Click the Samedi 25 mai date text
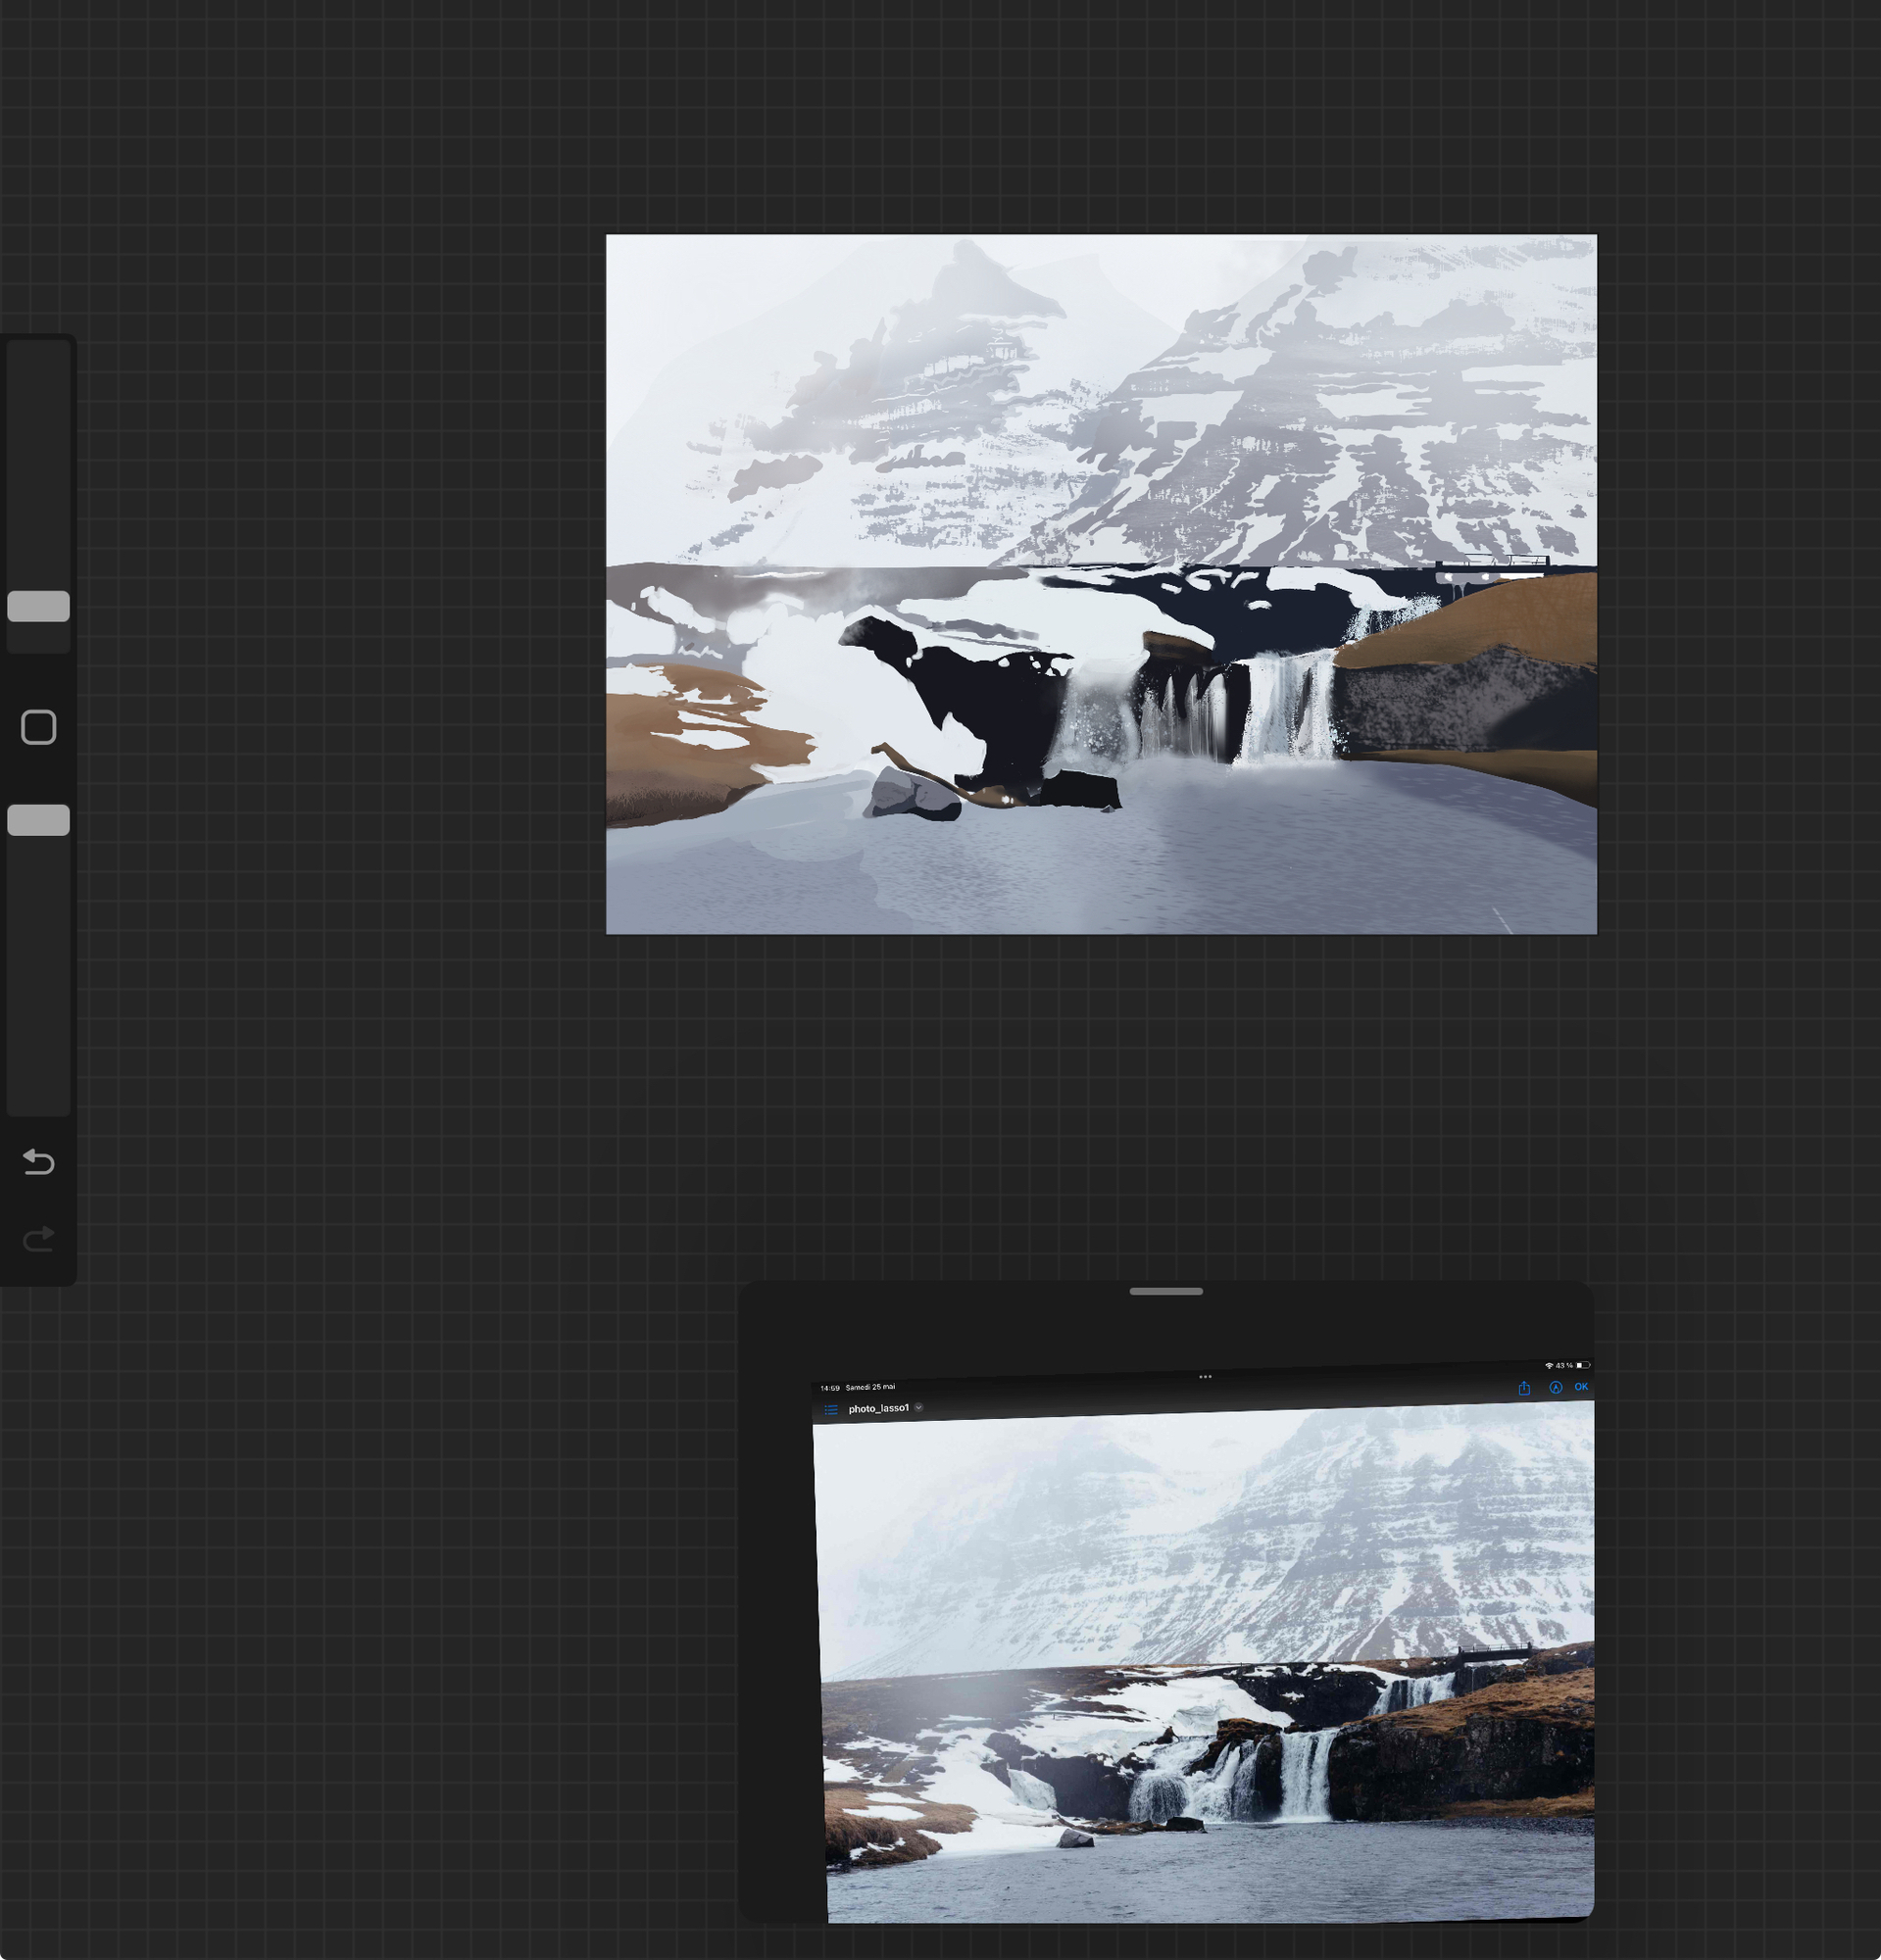1881x1960 pixels. [x=870, y=1387]
